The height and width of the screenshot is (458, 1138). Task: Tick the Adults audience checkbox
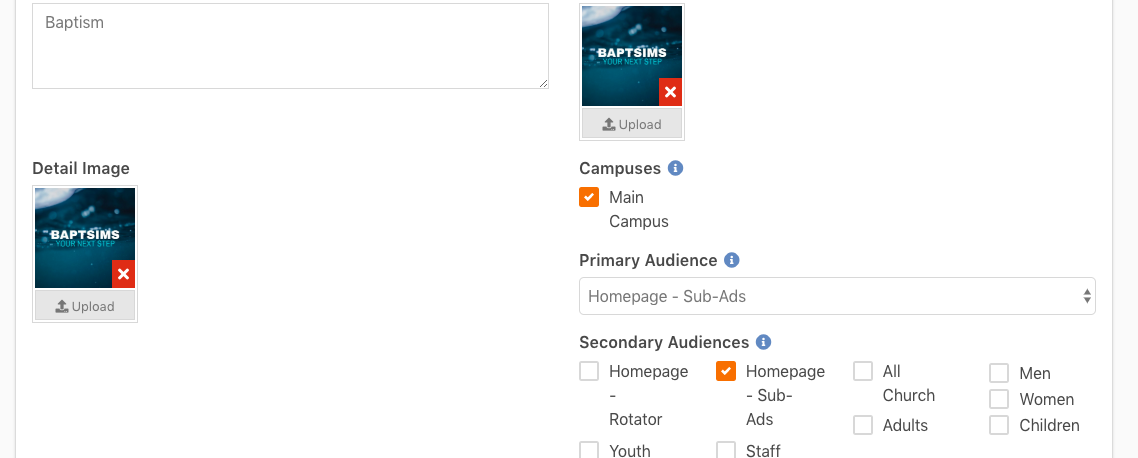point(863,425)
